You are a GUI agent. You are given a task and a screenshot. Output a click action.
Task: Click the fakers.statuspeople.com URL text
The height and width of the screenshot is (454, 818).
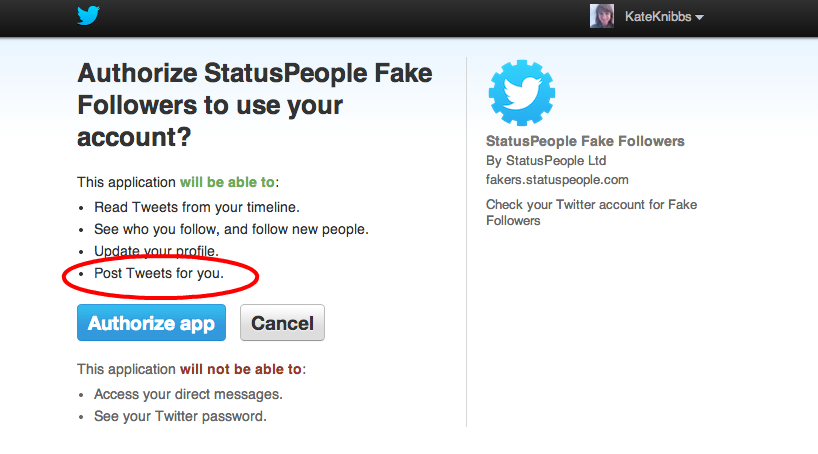pos(557,179)
